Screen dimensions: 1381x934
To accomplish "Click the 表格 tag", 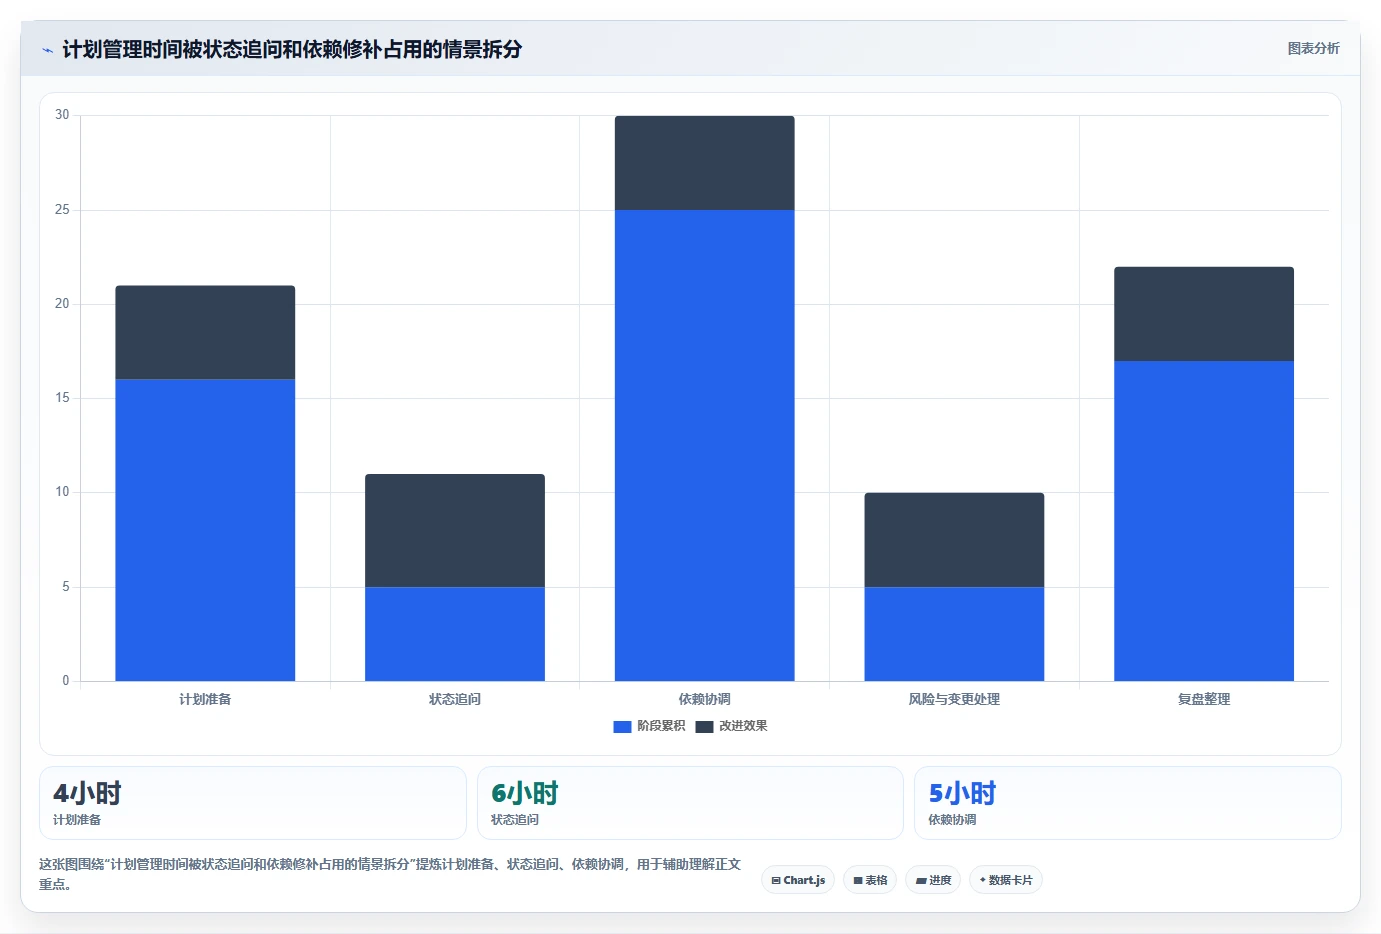I will [x=870, y=880].
